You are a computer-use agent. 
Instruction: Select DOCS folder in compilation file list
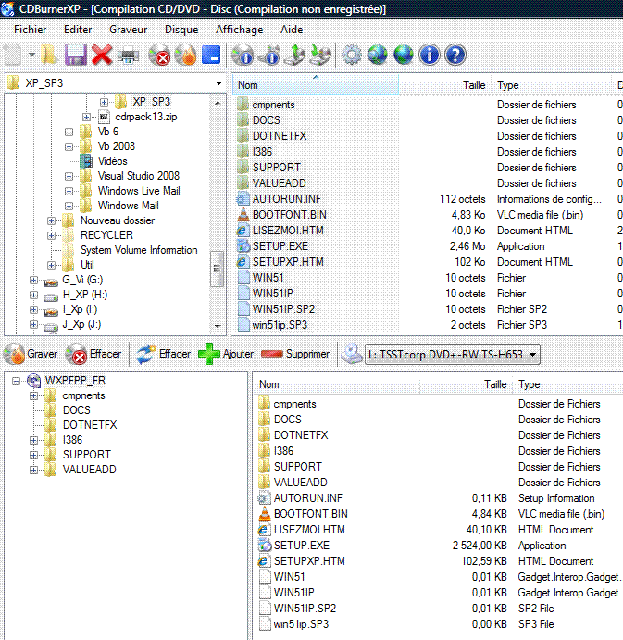[288, 420]
